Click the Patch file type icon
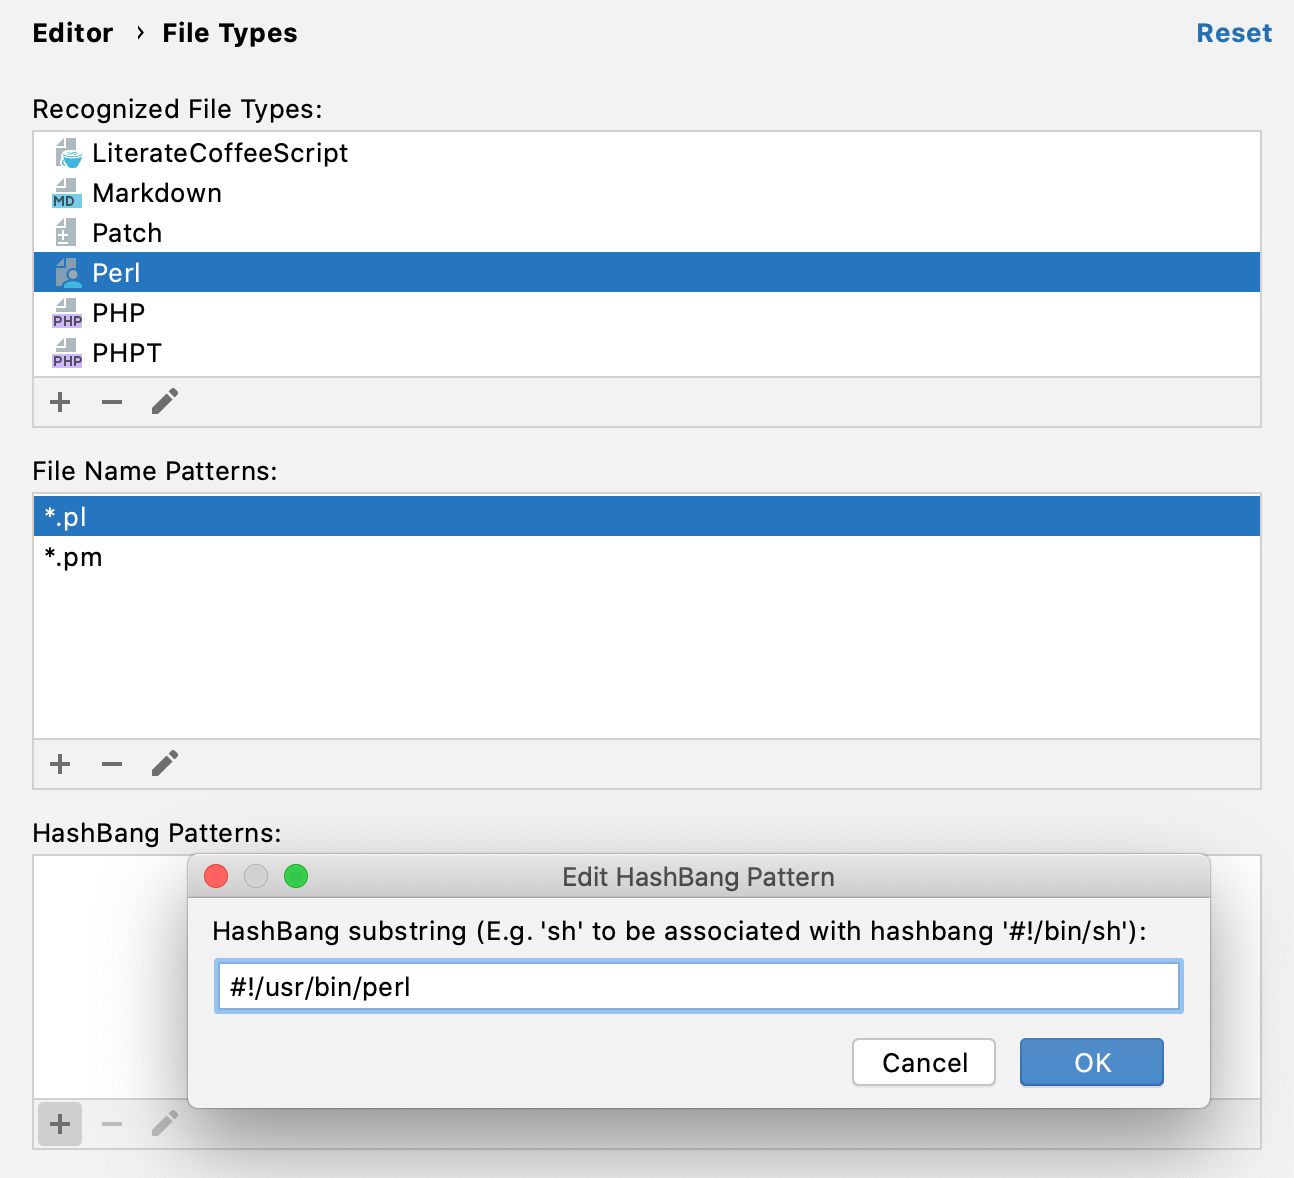 (x=67, y=233)
